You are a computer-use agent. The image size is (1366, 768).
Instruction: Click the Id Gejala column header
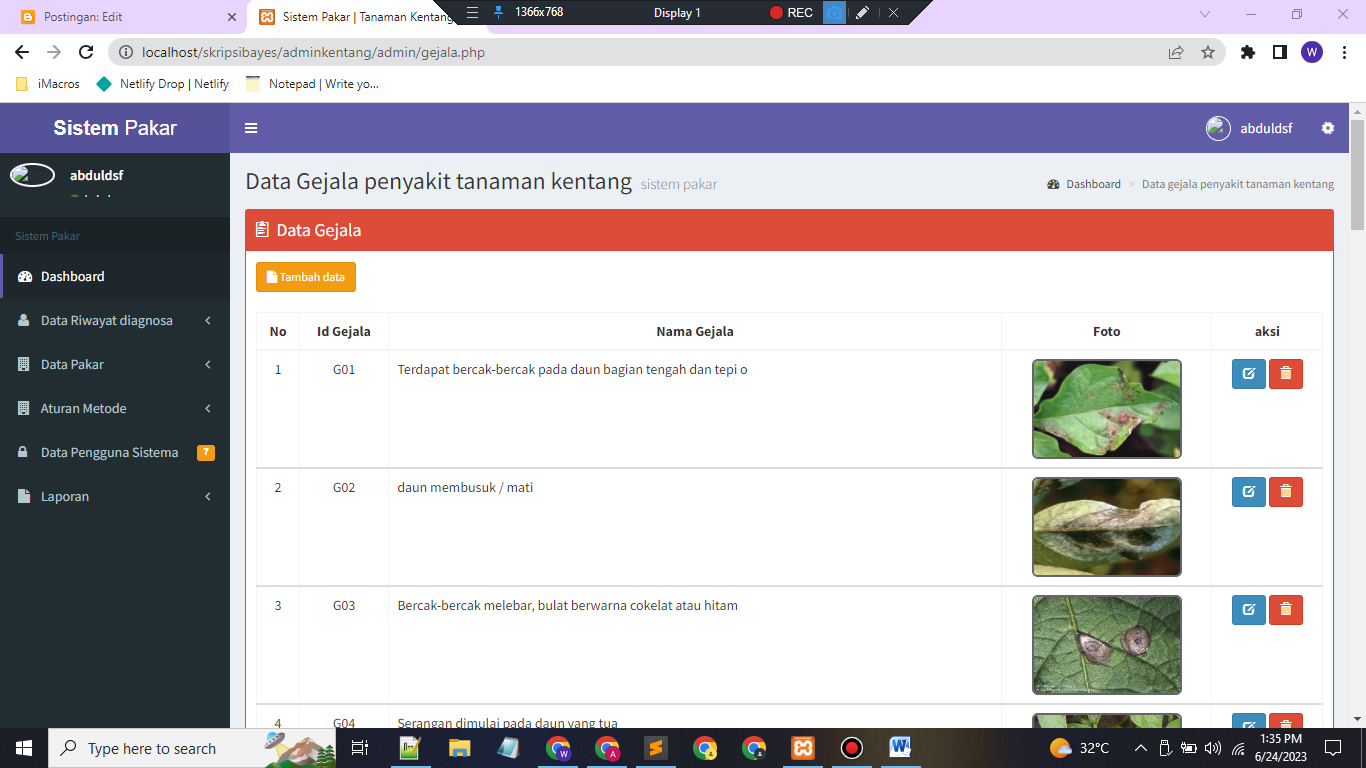point(344,331)
